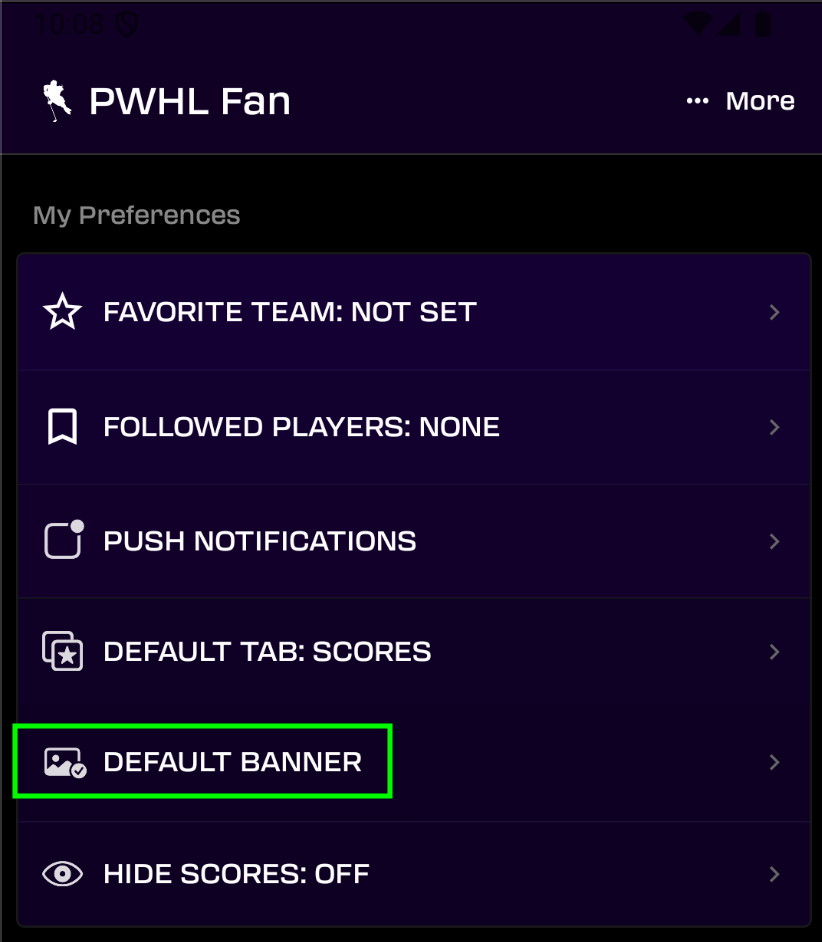Image resolution: width=822 pixels, height=942 pixels.
Task: Click the shield icon in the status bar
Action: pos(126,23)
